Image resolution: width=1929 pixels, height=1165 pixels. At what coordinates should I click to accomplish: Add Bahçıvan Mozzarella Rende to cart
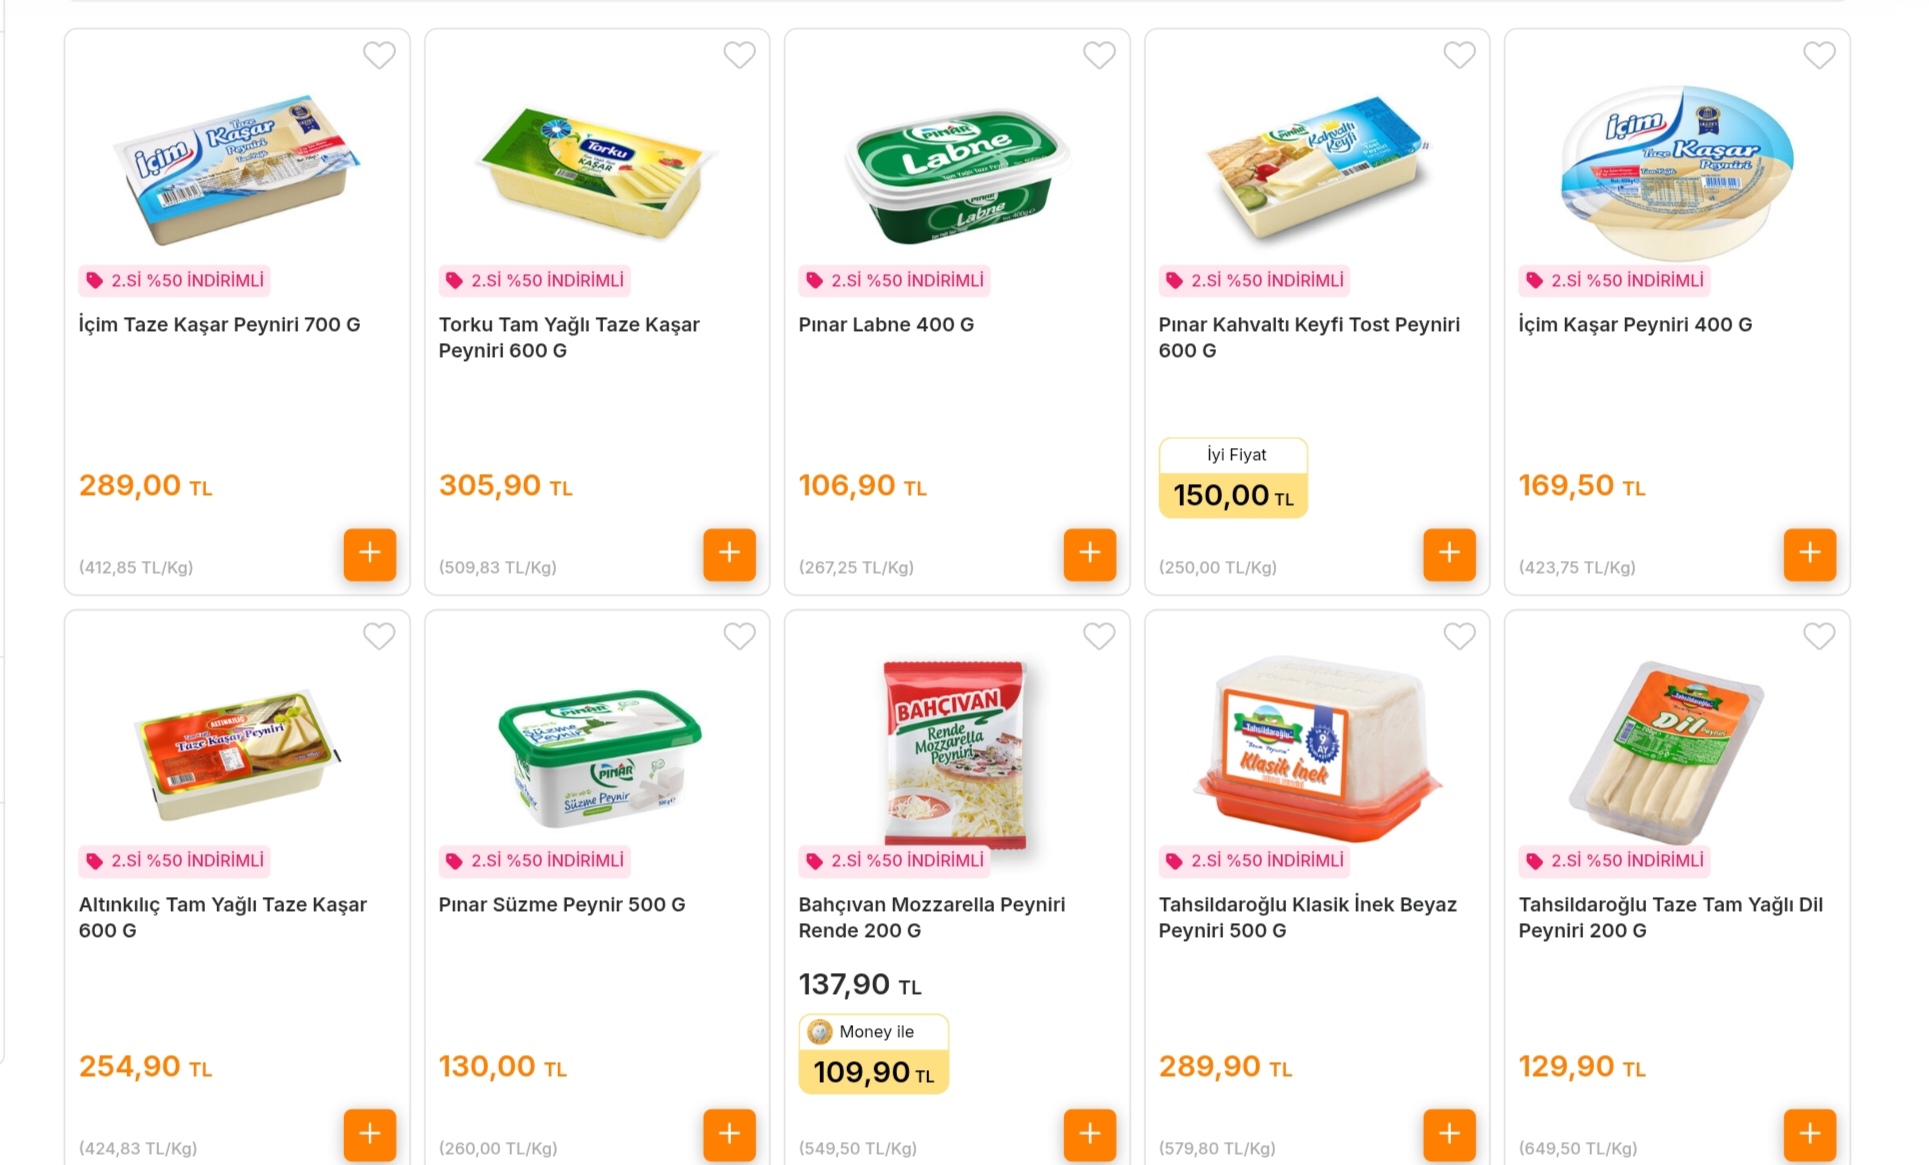1089,1134
